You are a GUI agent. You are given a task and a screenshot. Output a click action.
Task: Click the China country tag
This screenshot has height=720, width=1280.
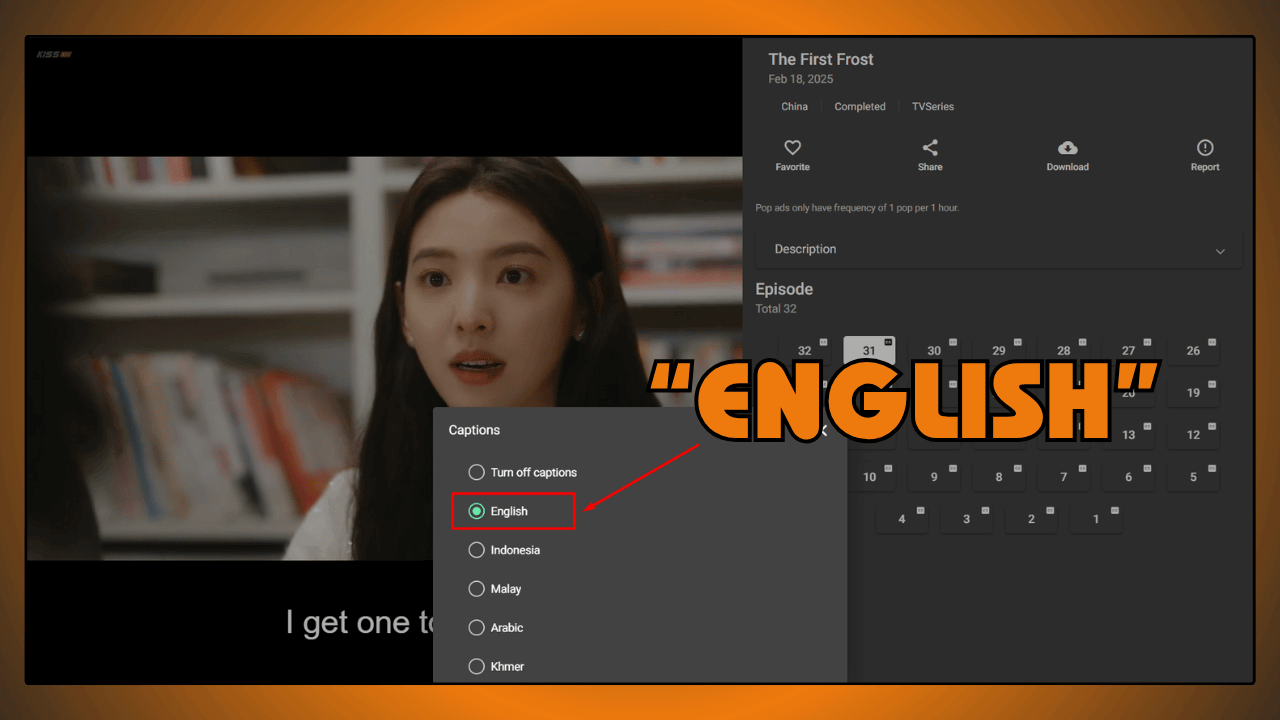[x=794, y=107]
